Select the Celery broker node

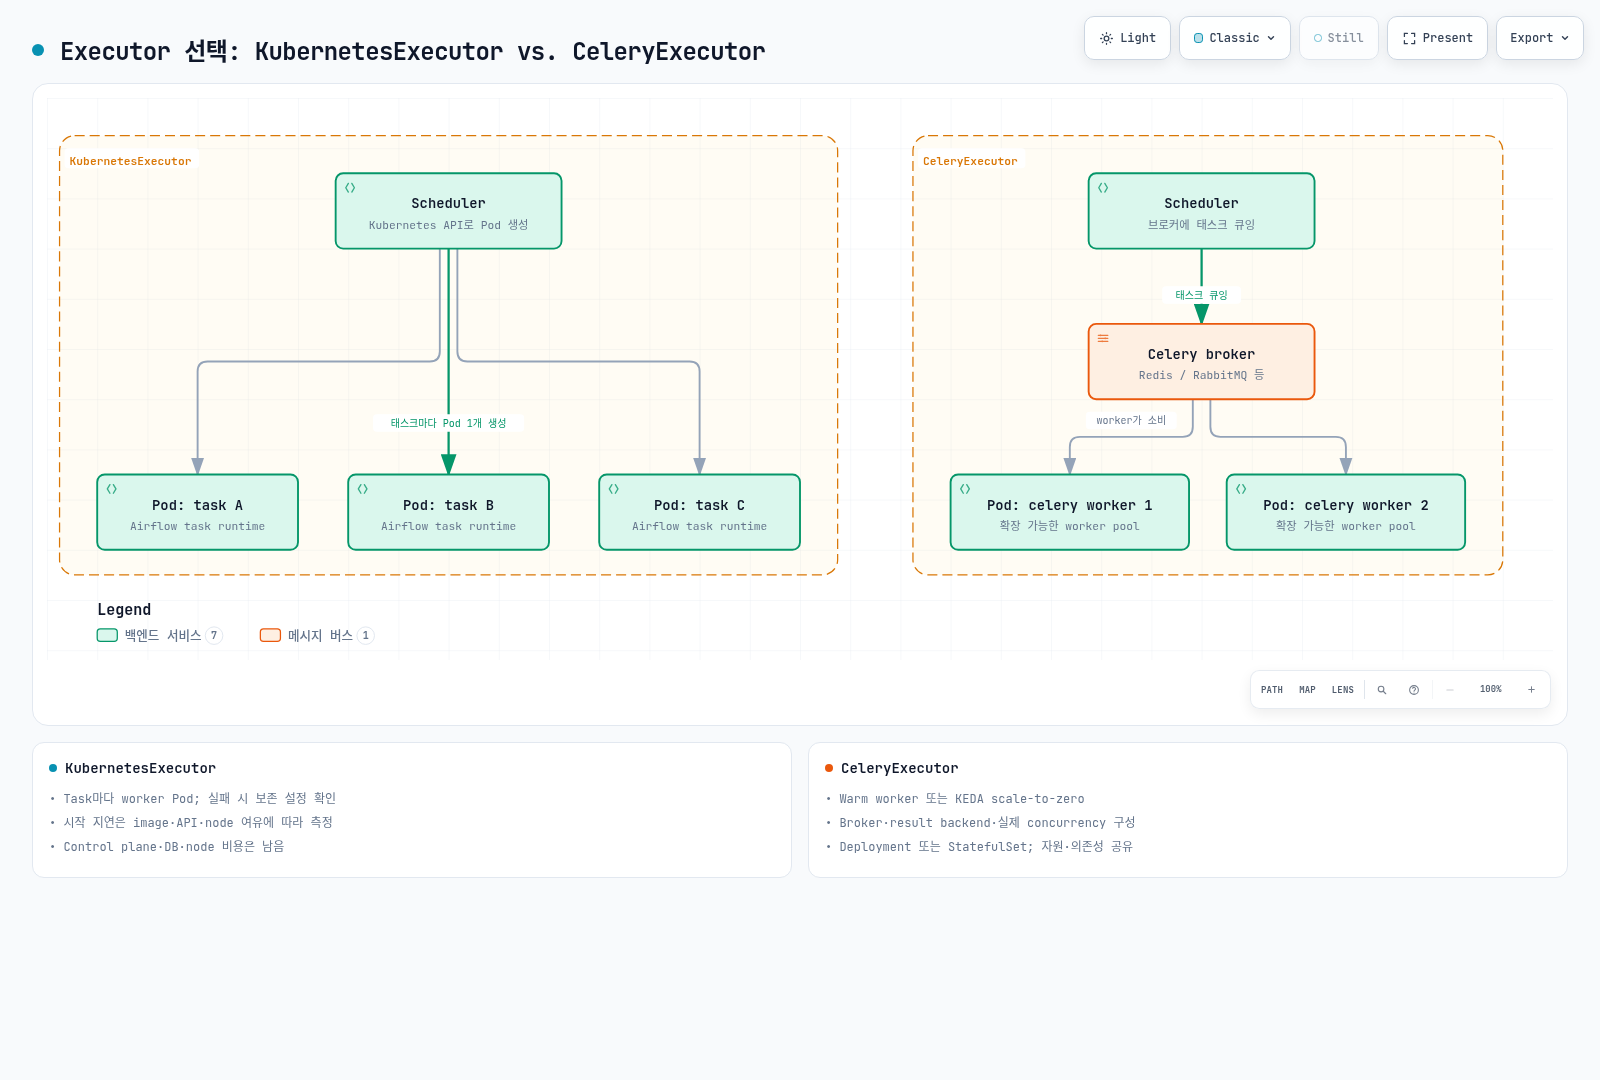[x=1201, y=362]
